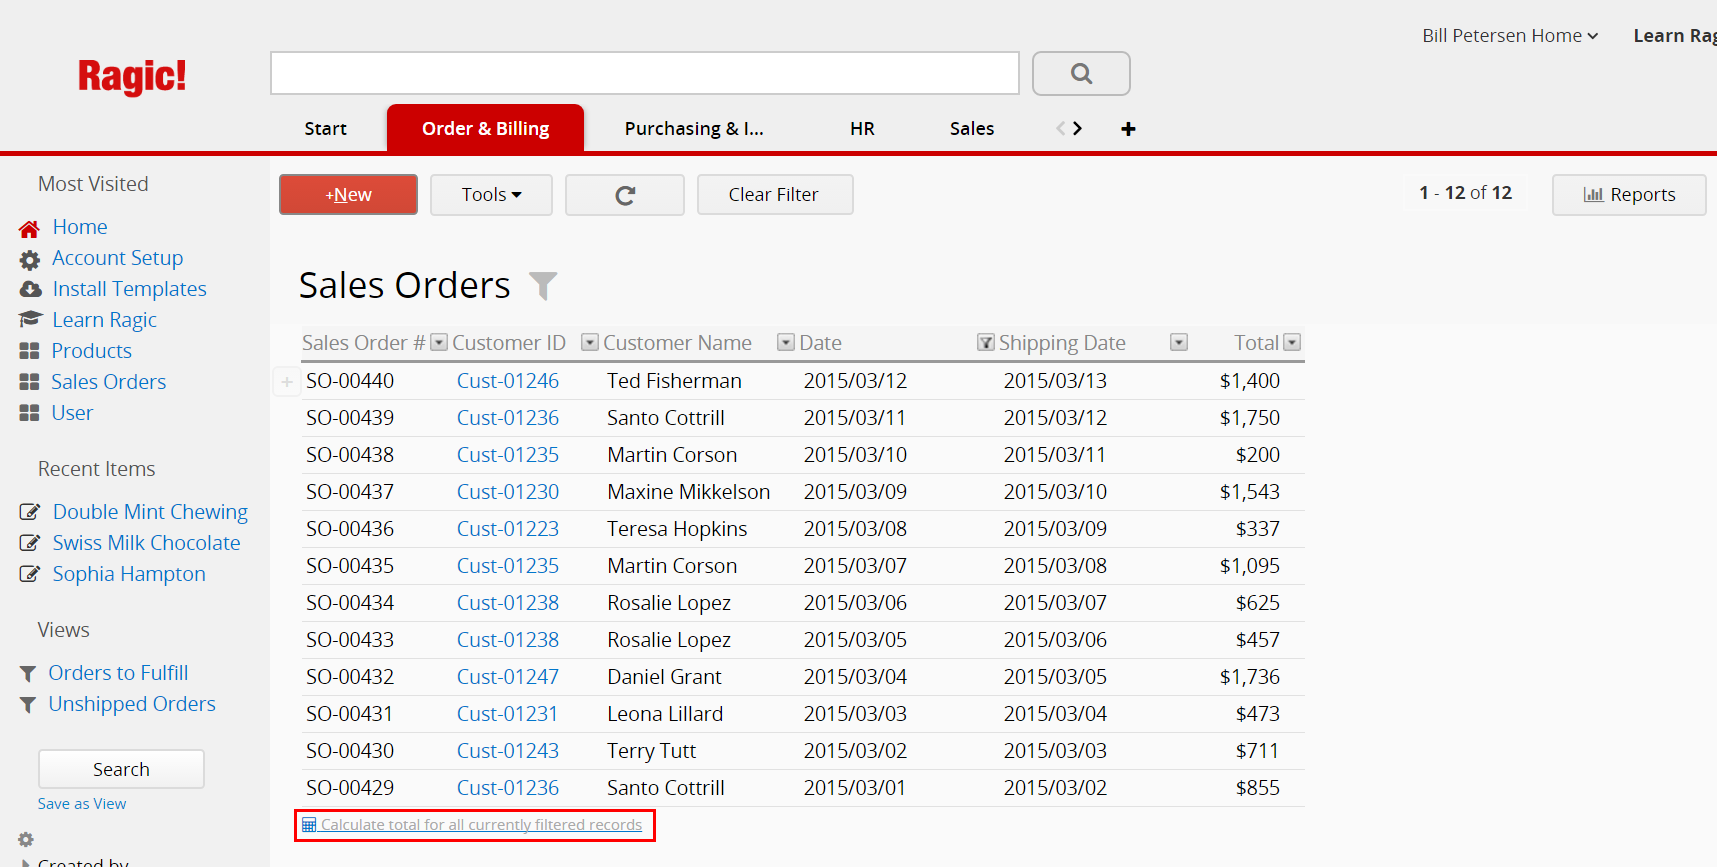Click sales order SO-00429
Viewport: 1717px width, 867px height.
(350, 788)
